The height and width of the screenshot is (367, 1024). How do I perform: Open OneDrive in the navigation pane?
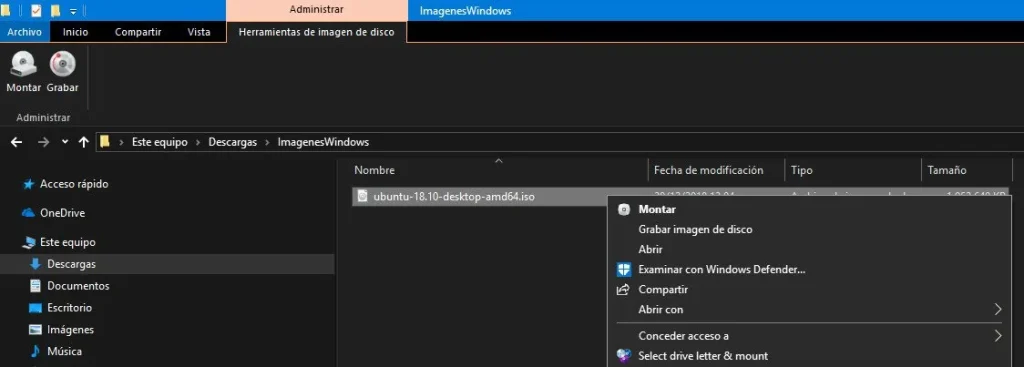click(62, 213)
